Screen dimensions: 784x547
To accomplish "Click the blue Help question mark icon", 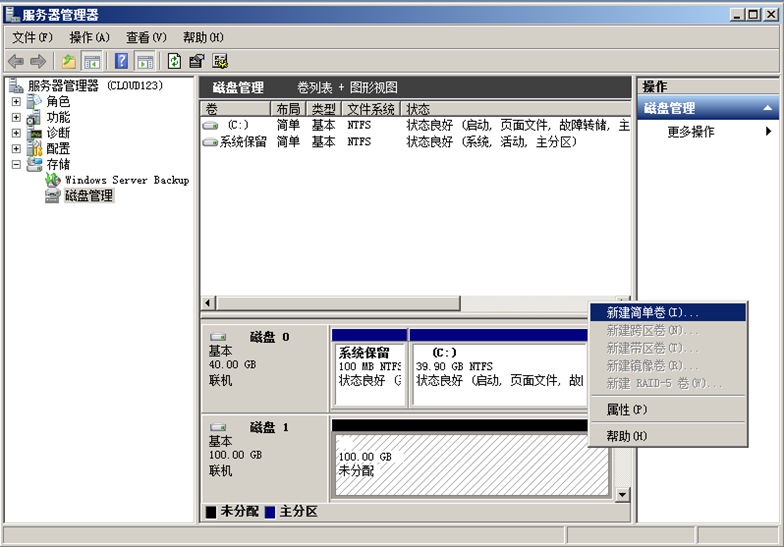I will point(122,61).
